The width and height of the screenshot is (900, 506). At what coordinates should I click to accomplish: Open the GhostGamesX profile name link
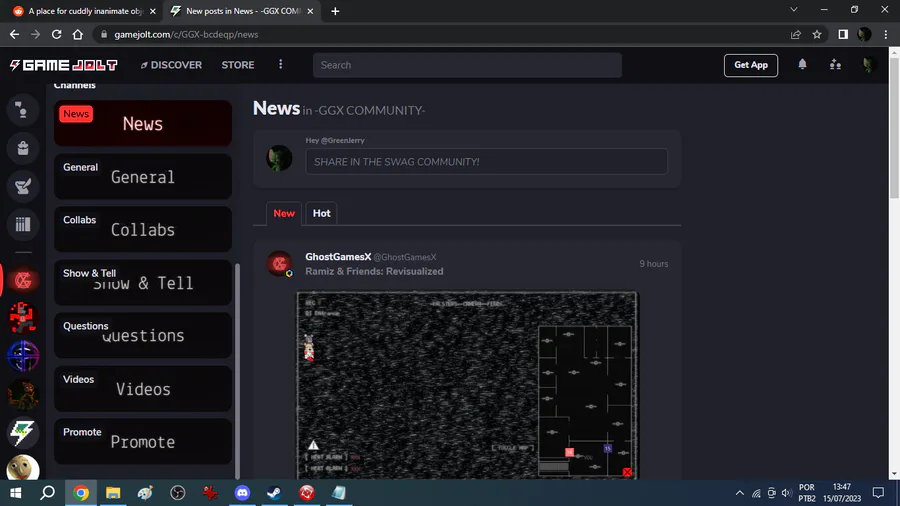pyautogui.click(x=338, y=257)
